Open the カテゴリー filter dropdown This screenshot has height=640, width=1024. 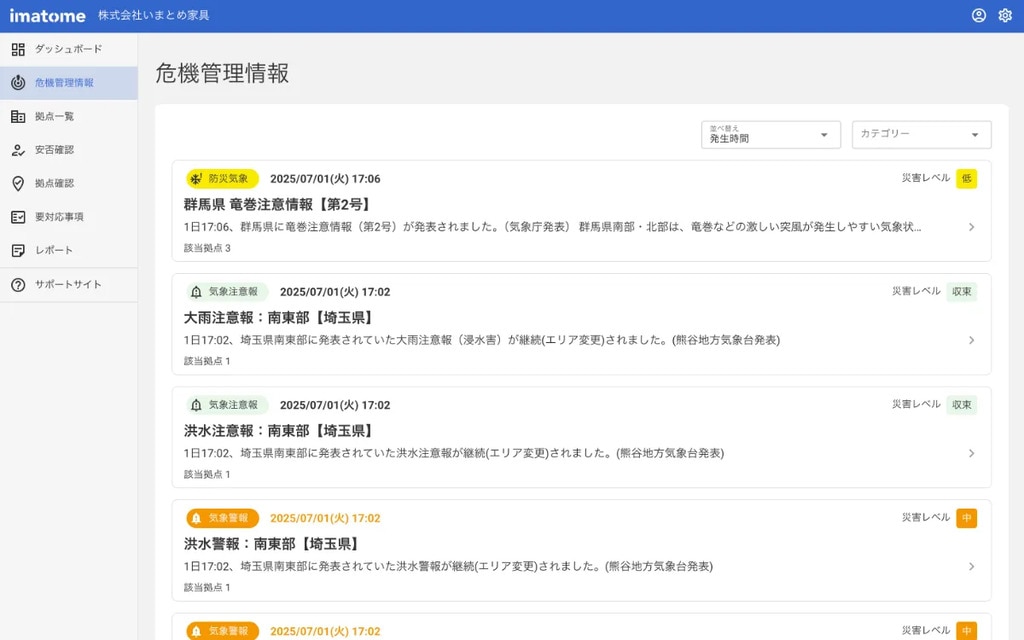(x=921, y=135)
